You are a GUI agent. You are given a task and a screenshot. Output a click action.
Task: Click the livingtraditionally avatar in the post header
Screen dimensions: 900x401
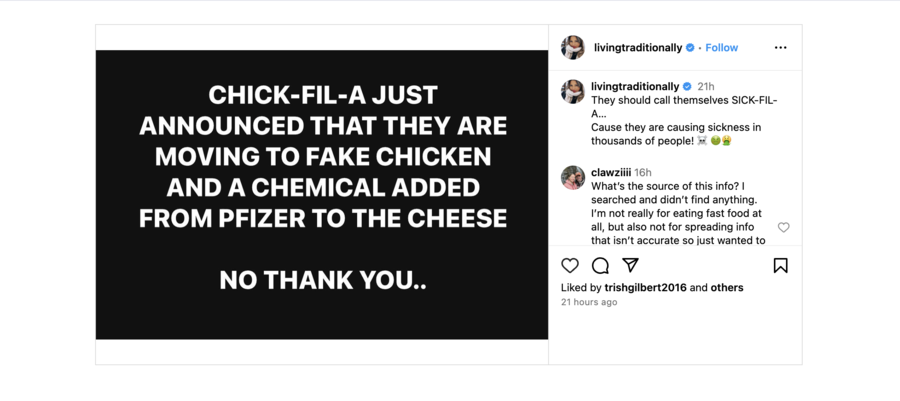click(x=573, y=47)
